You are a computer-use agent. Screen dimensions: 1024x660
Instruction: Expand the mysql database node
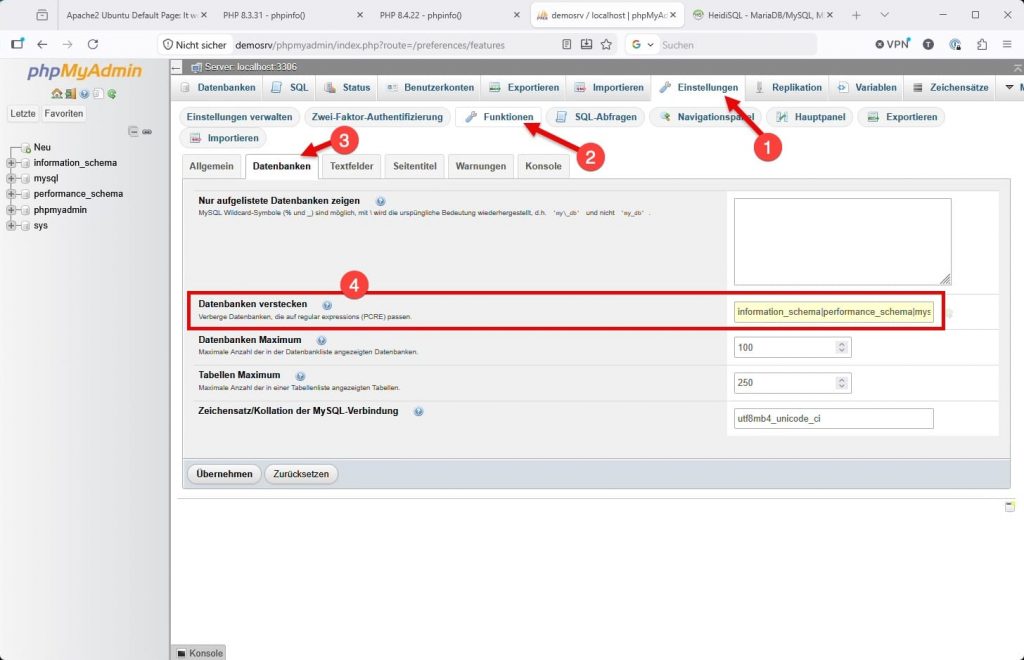(11, 178)
